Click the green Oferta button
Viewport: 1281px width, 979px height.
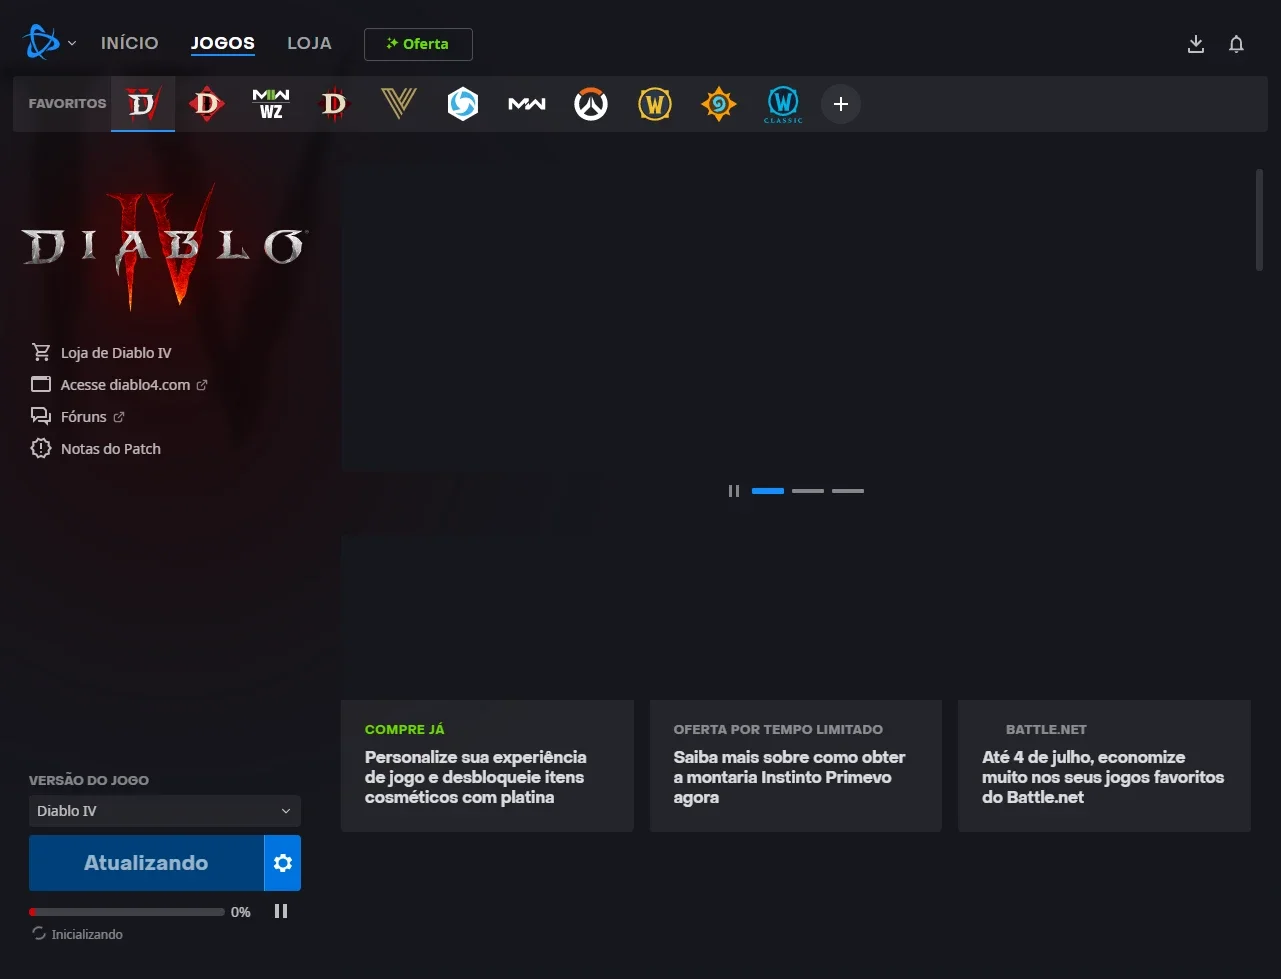pos(418,44)
